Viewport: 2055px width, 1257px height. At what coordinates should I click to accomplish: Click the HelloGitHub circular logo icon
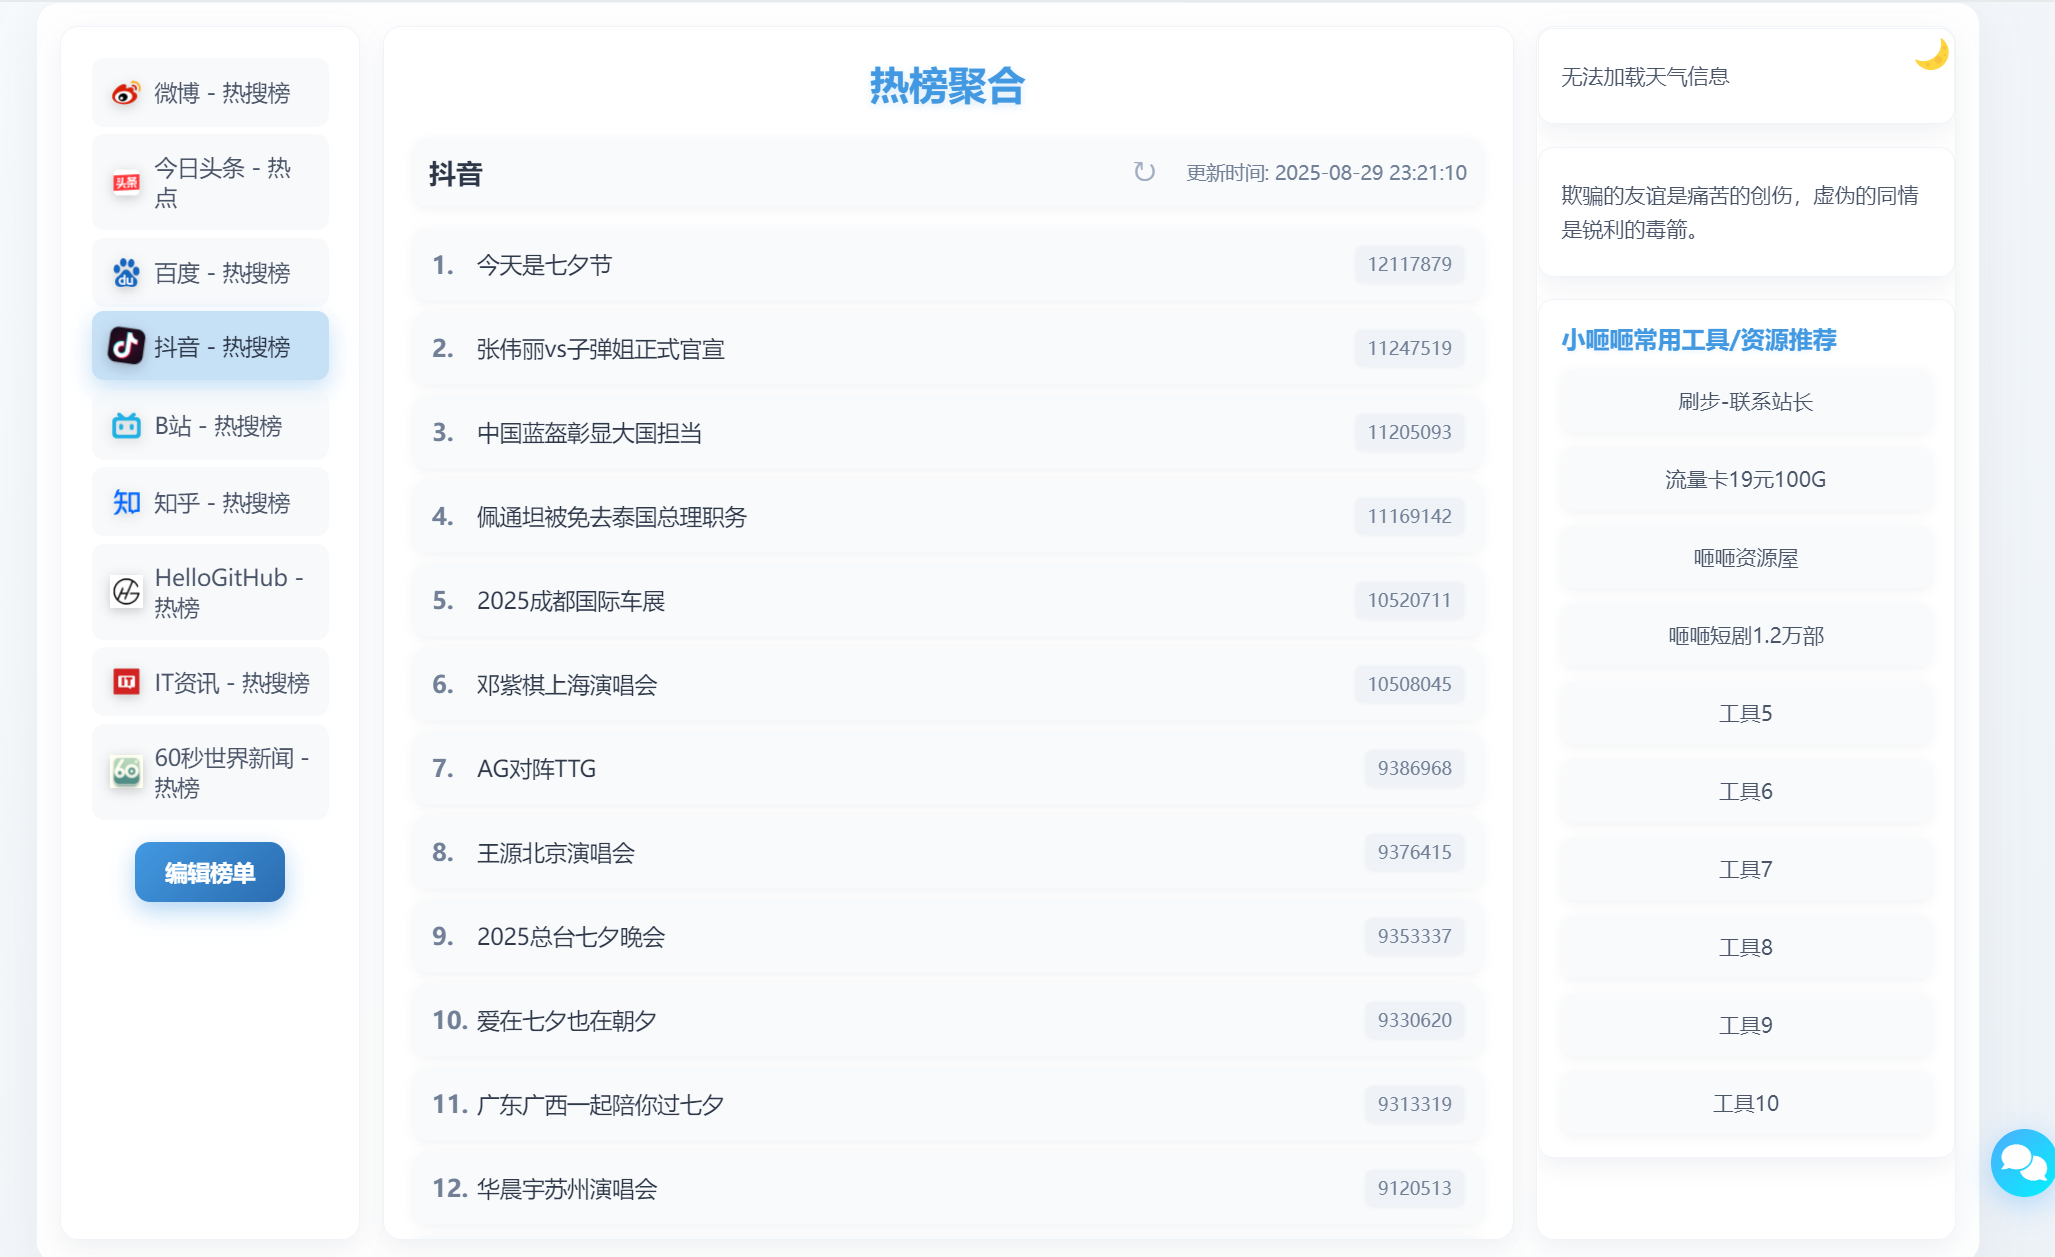point(126,592)
